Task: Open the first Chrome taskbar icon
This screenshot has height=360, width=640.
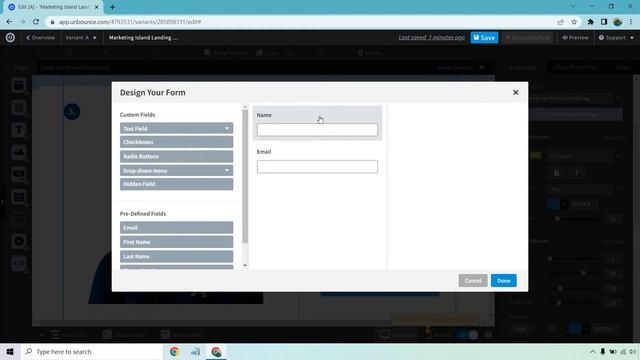Action: tap(174, 351)
